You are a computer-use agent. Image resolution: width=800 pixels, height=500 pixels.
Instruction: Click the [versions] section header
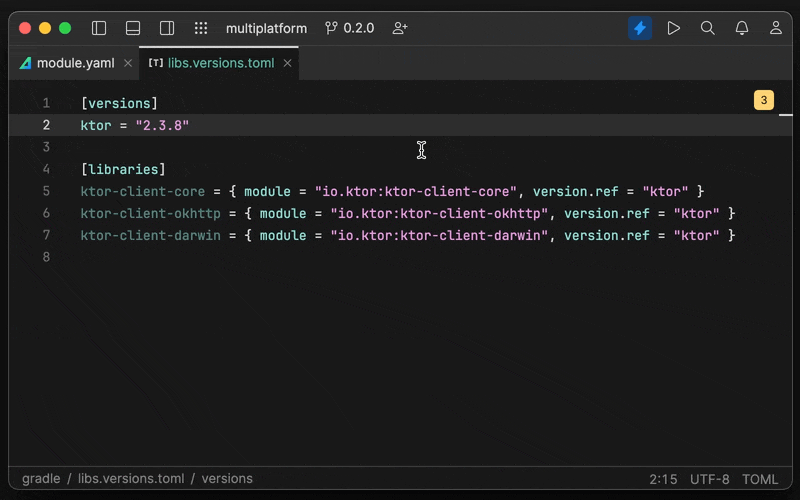tap(119, 104)
